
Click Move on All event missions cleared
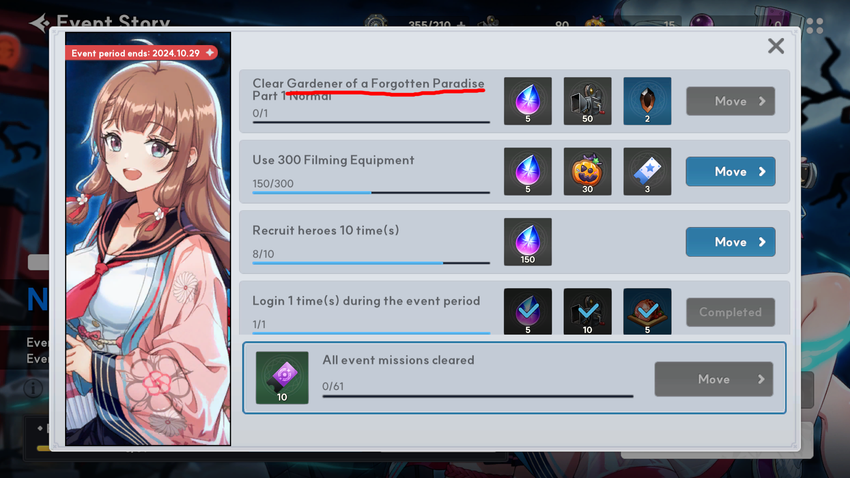click(713, 379)
